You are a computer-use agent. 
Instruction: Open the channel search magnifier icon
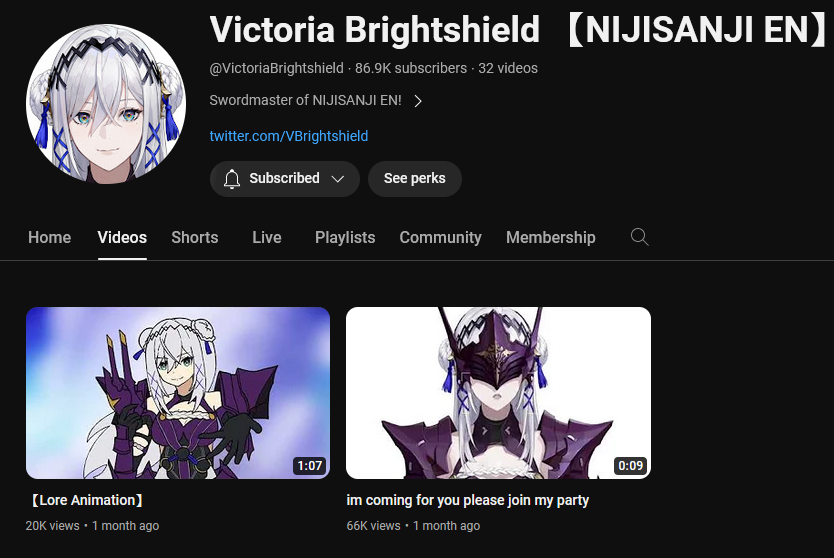[639, 237]
